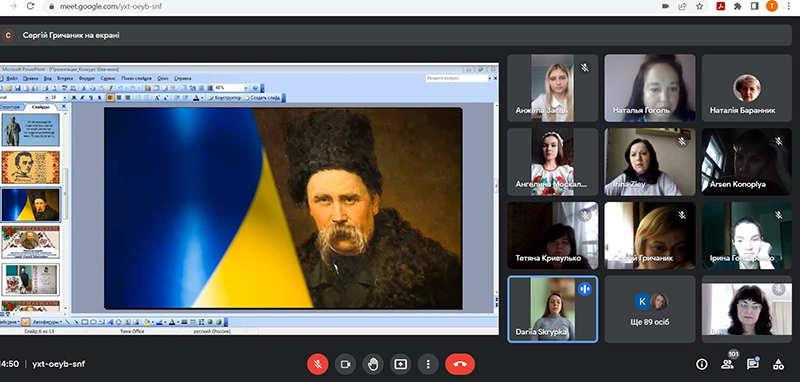Image resolution: width=800 pixels, height=382 pixels.
Task: Select Анжела Заєць video tile
Action: [553, 88]
